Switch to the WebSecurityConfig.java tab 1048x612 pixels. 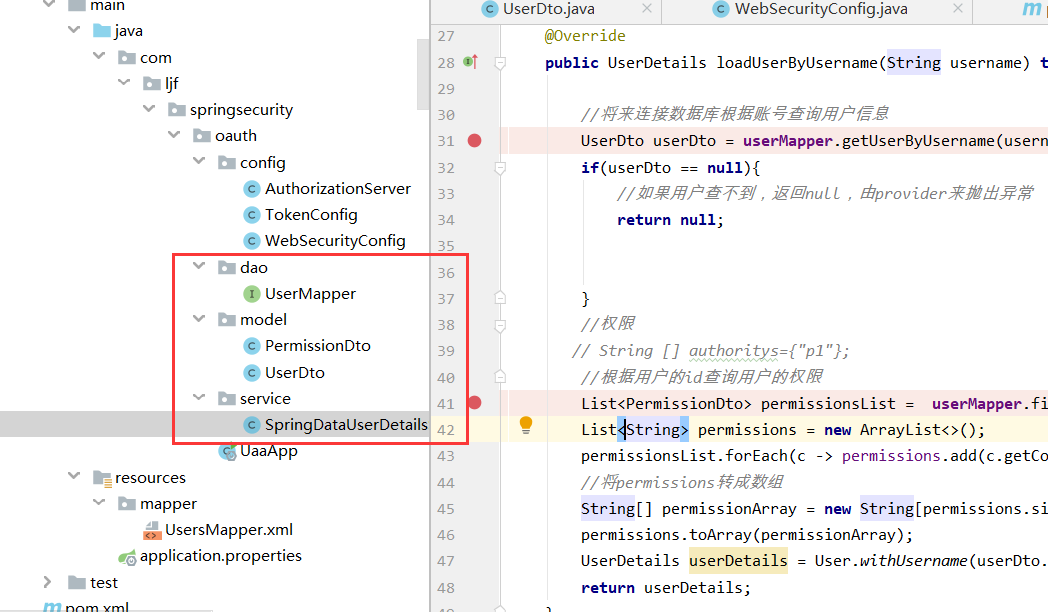click(x=821, y=9)
